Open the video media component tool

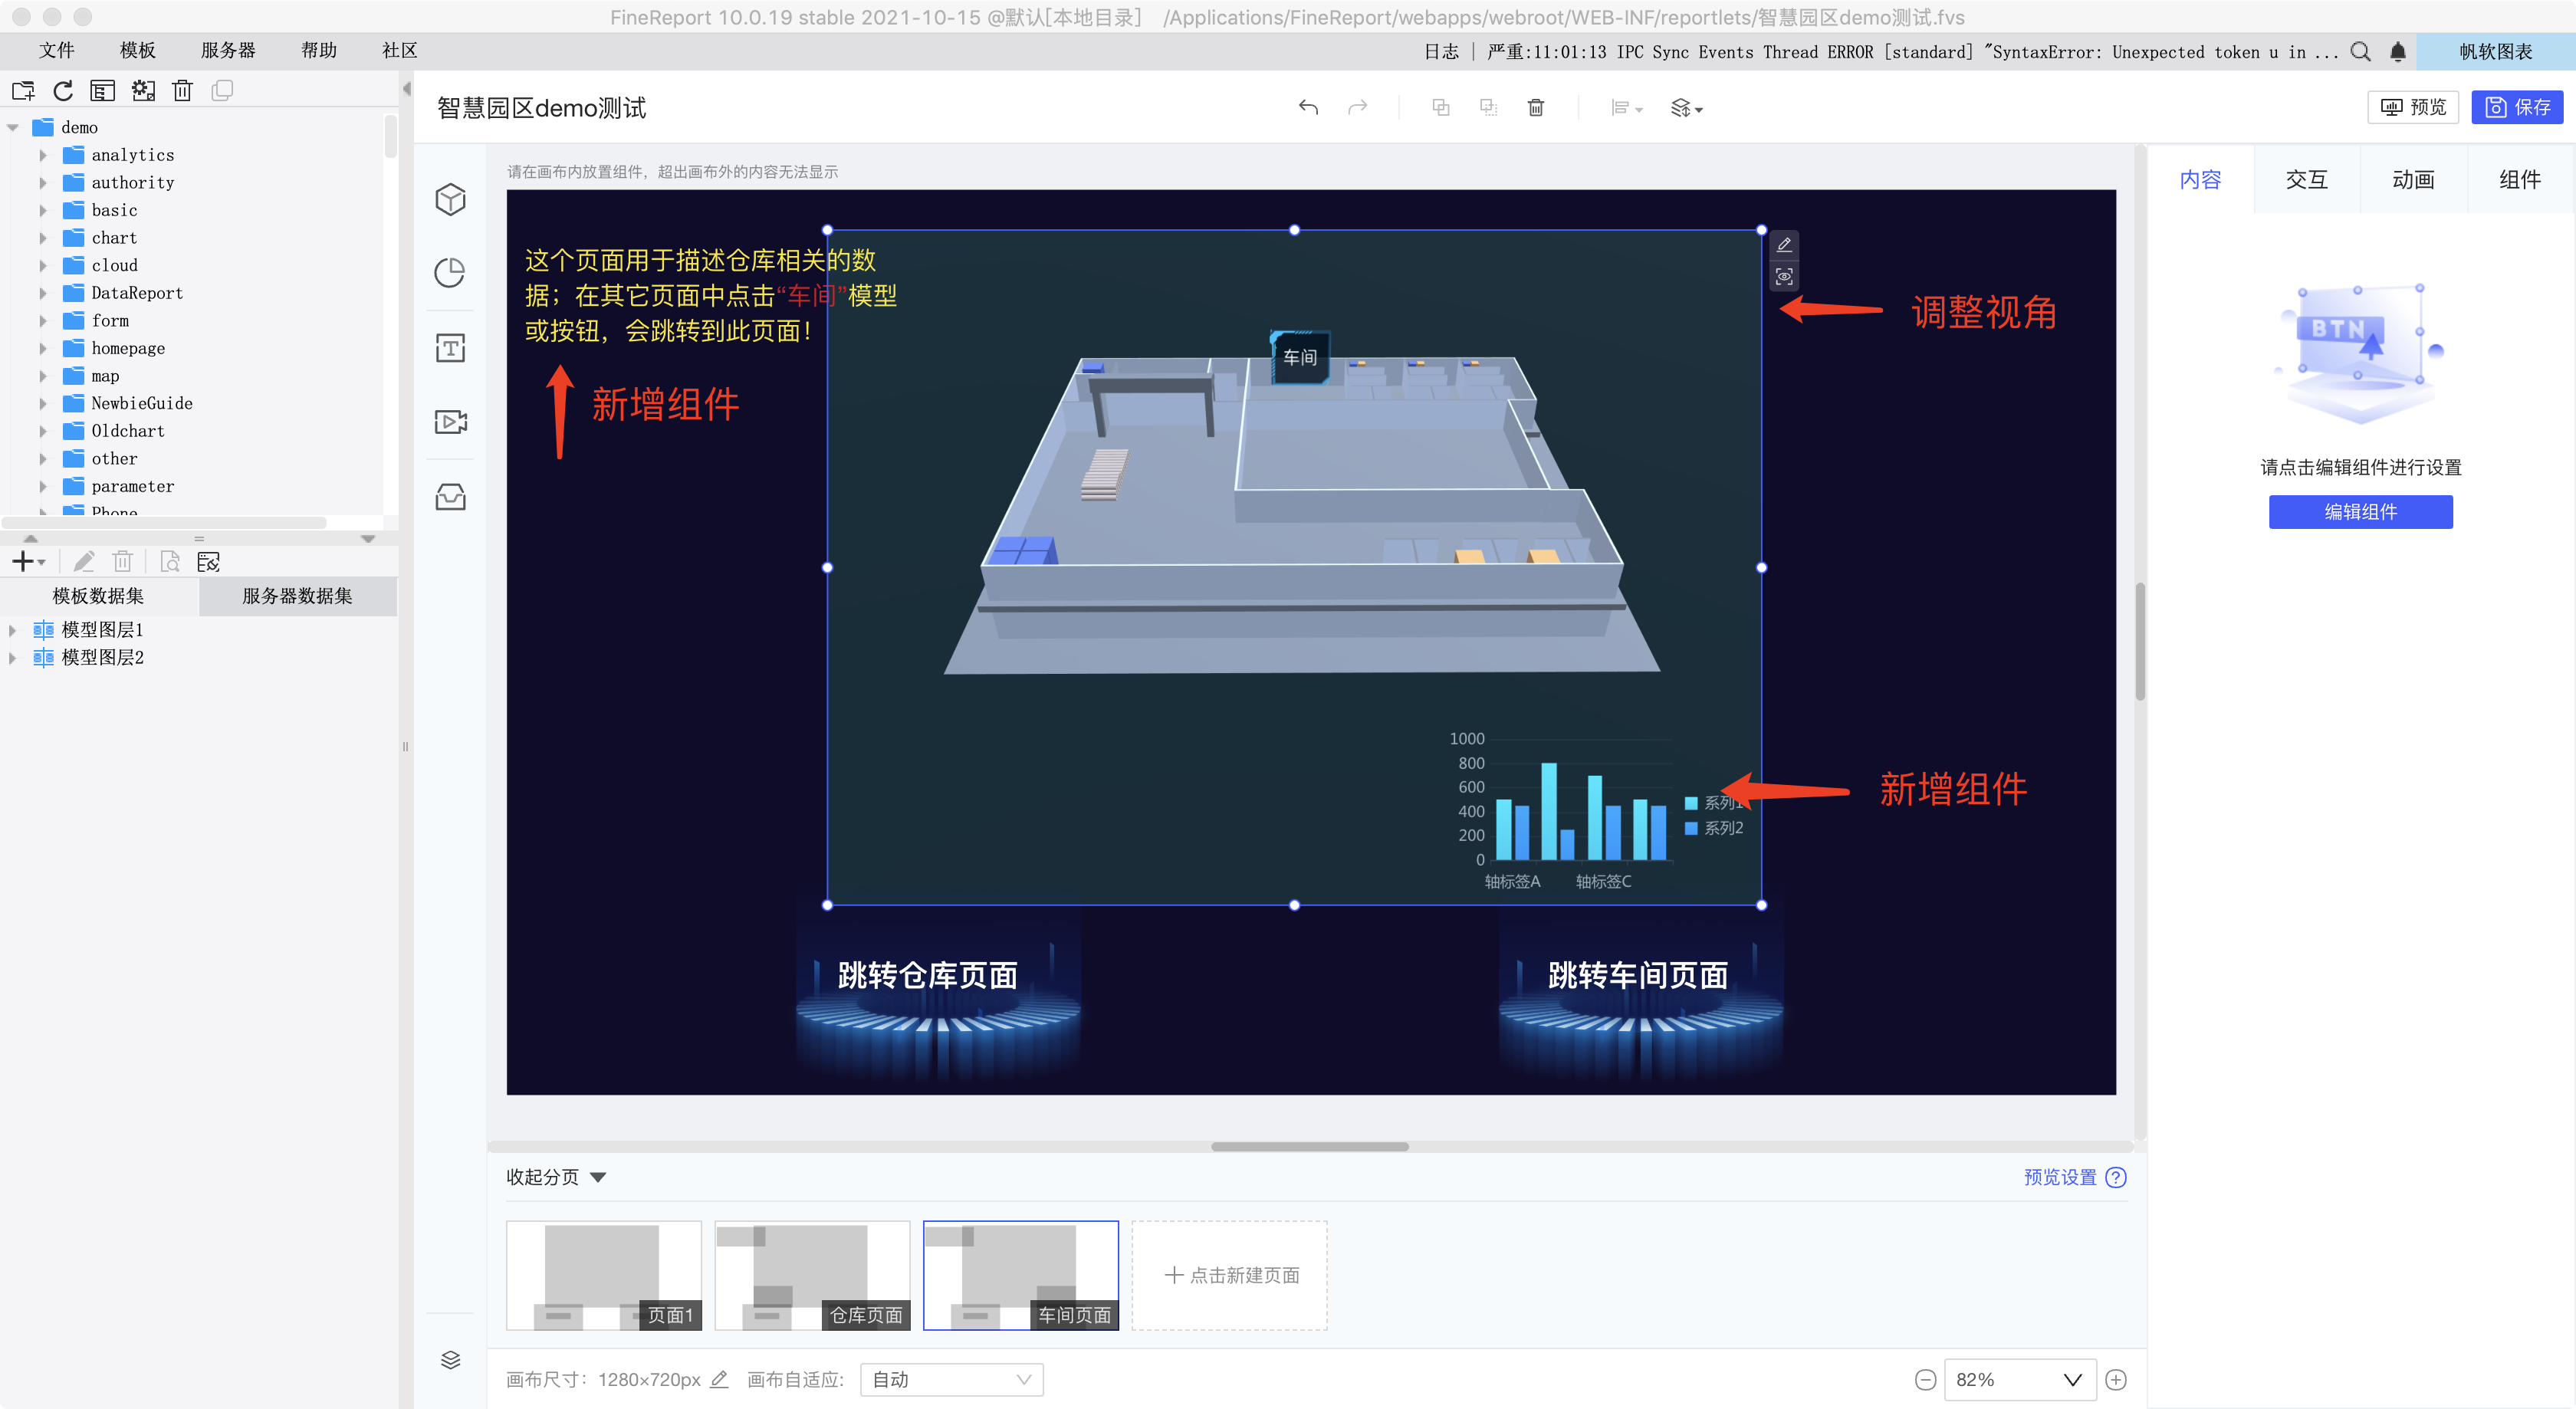pos(450,422)
